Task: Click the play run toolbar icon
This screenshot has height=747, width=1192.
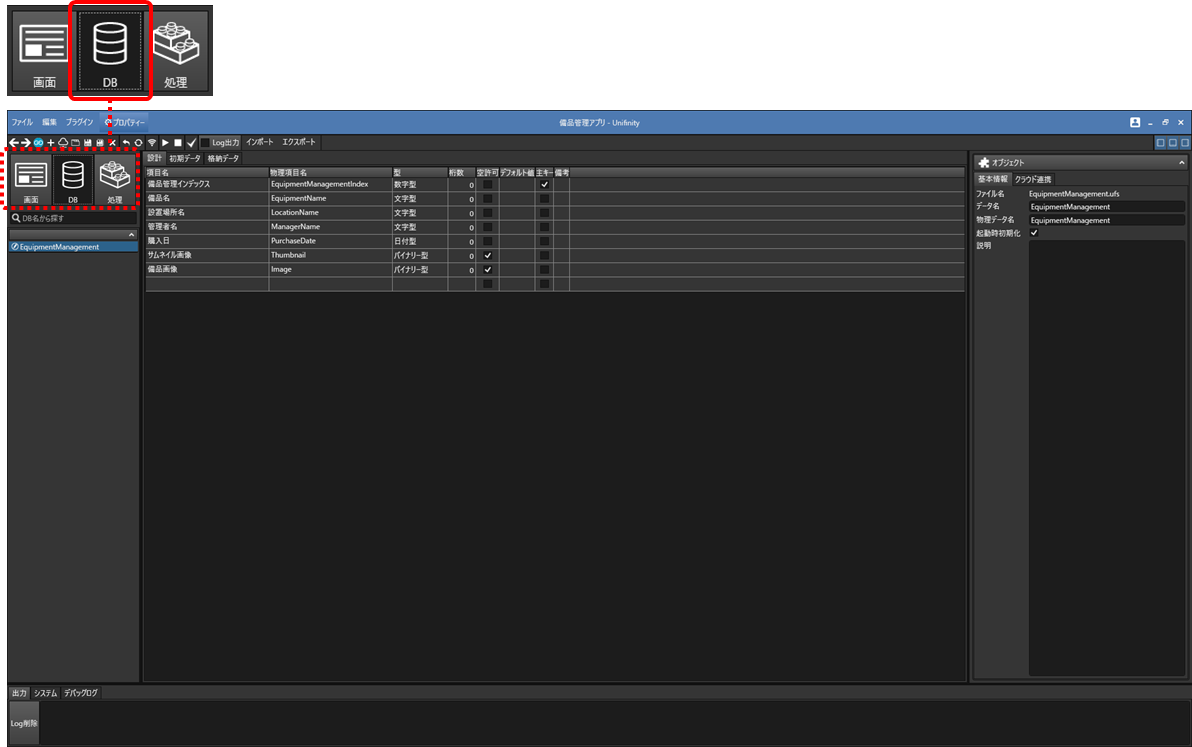Action: click(x=165, y=142)
